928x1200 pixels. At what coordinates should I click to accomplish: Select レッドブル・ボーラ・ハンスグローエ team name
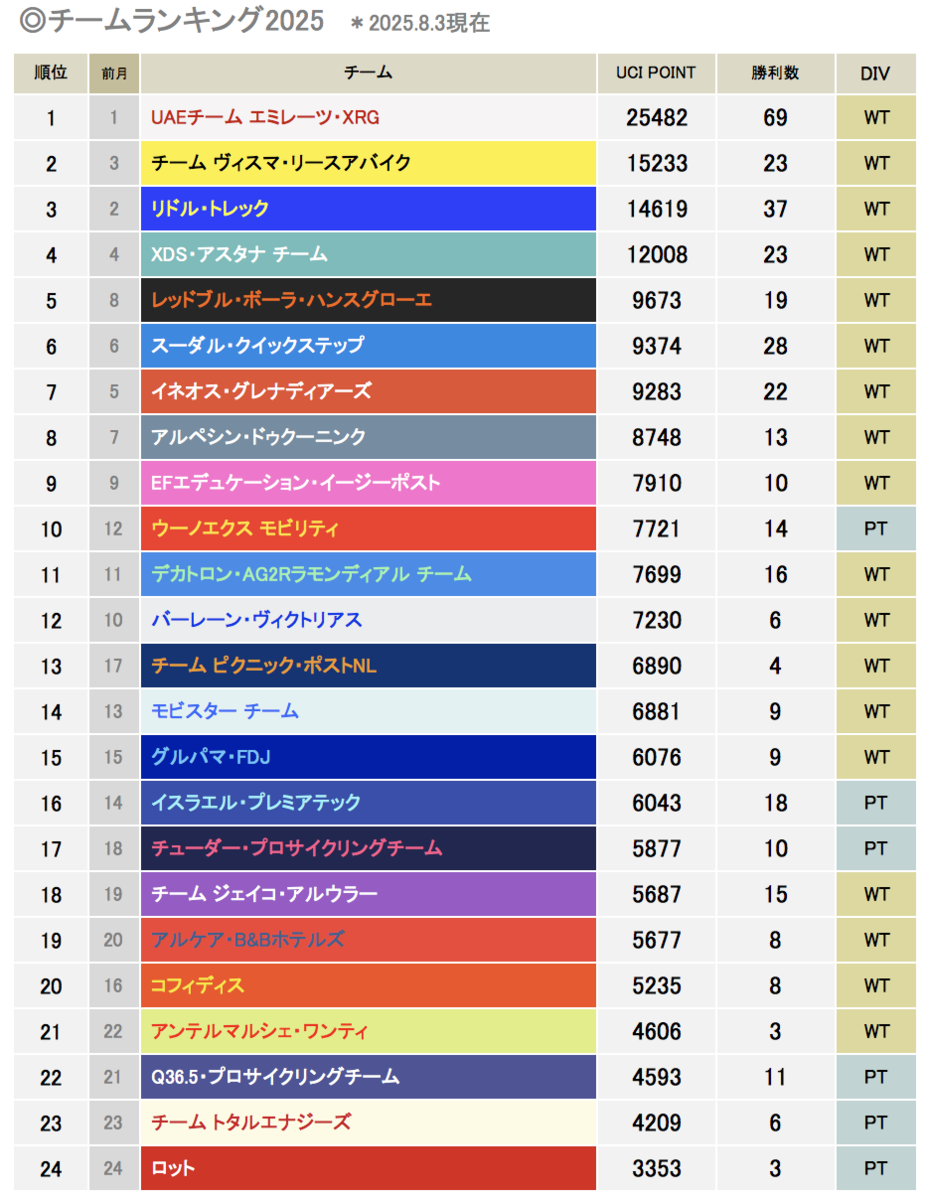tap(291, 300)
